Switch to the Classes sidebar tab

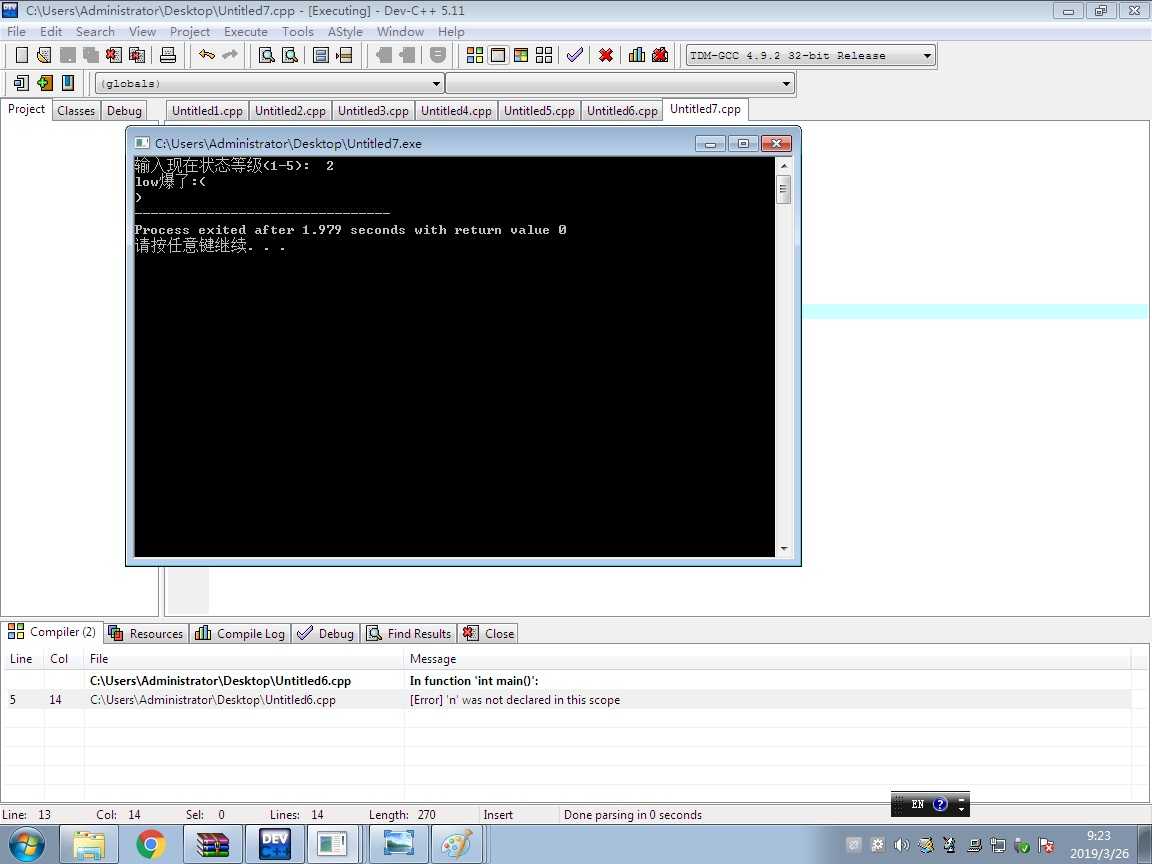(x=76, y=110)
